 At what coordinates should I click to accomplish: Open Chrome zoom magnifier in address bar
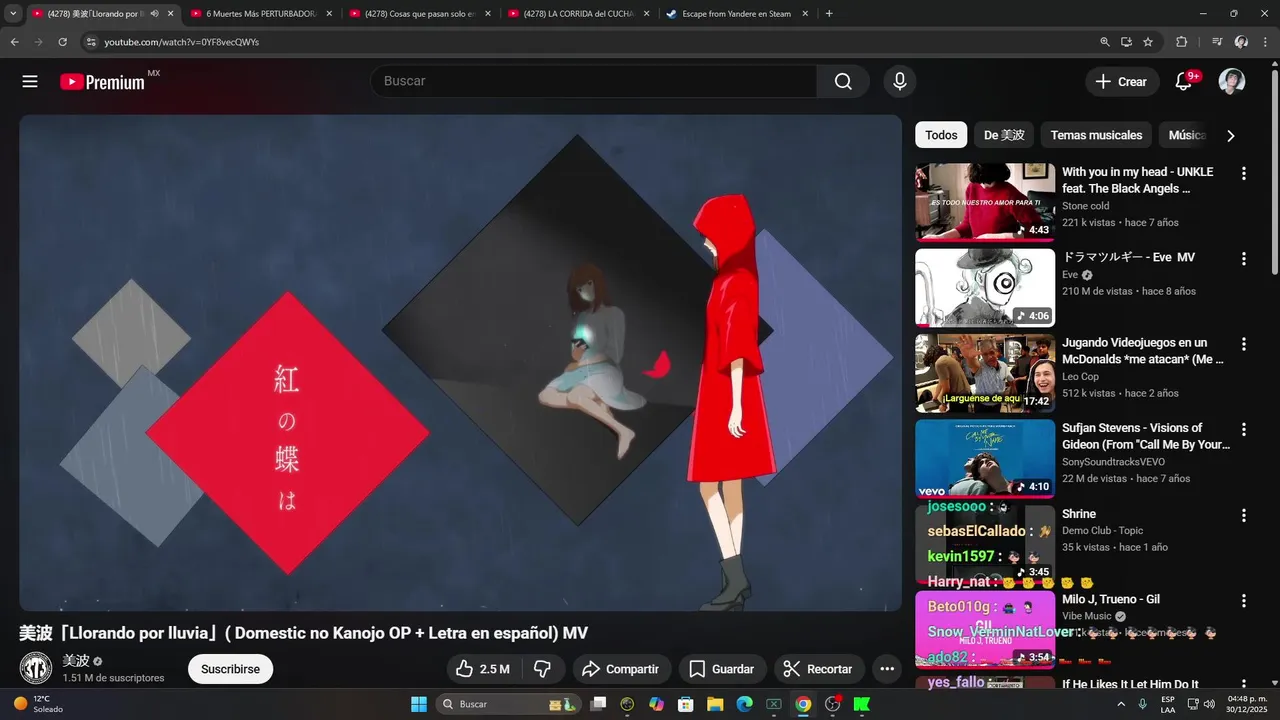point(1105,42)
